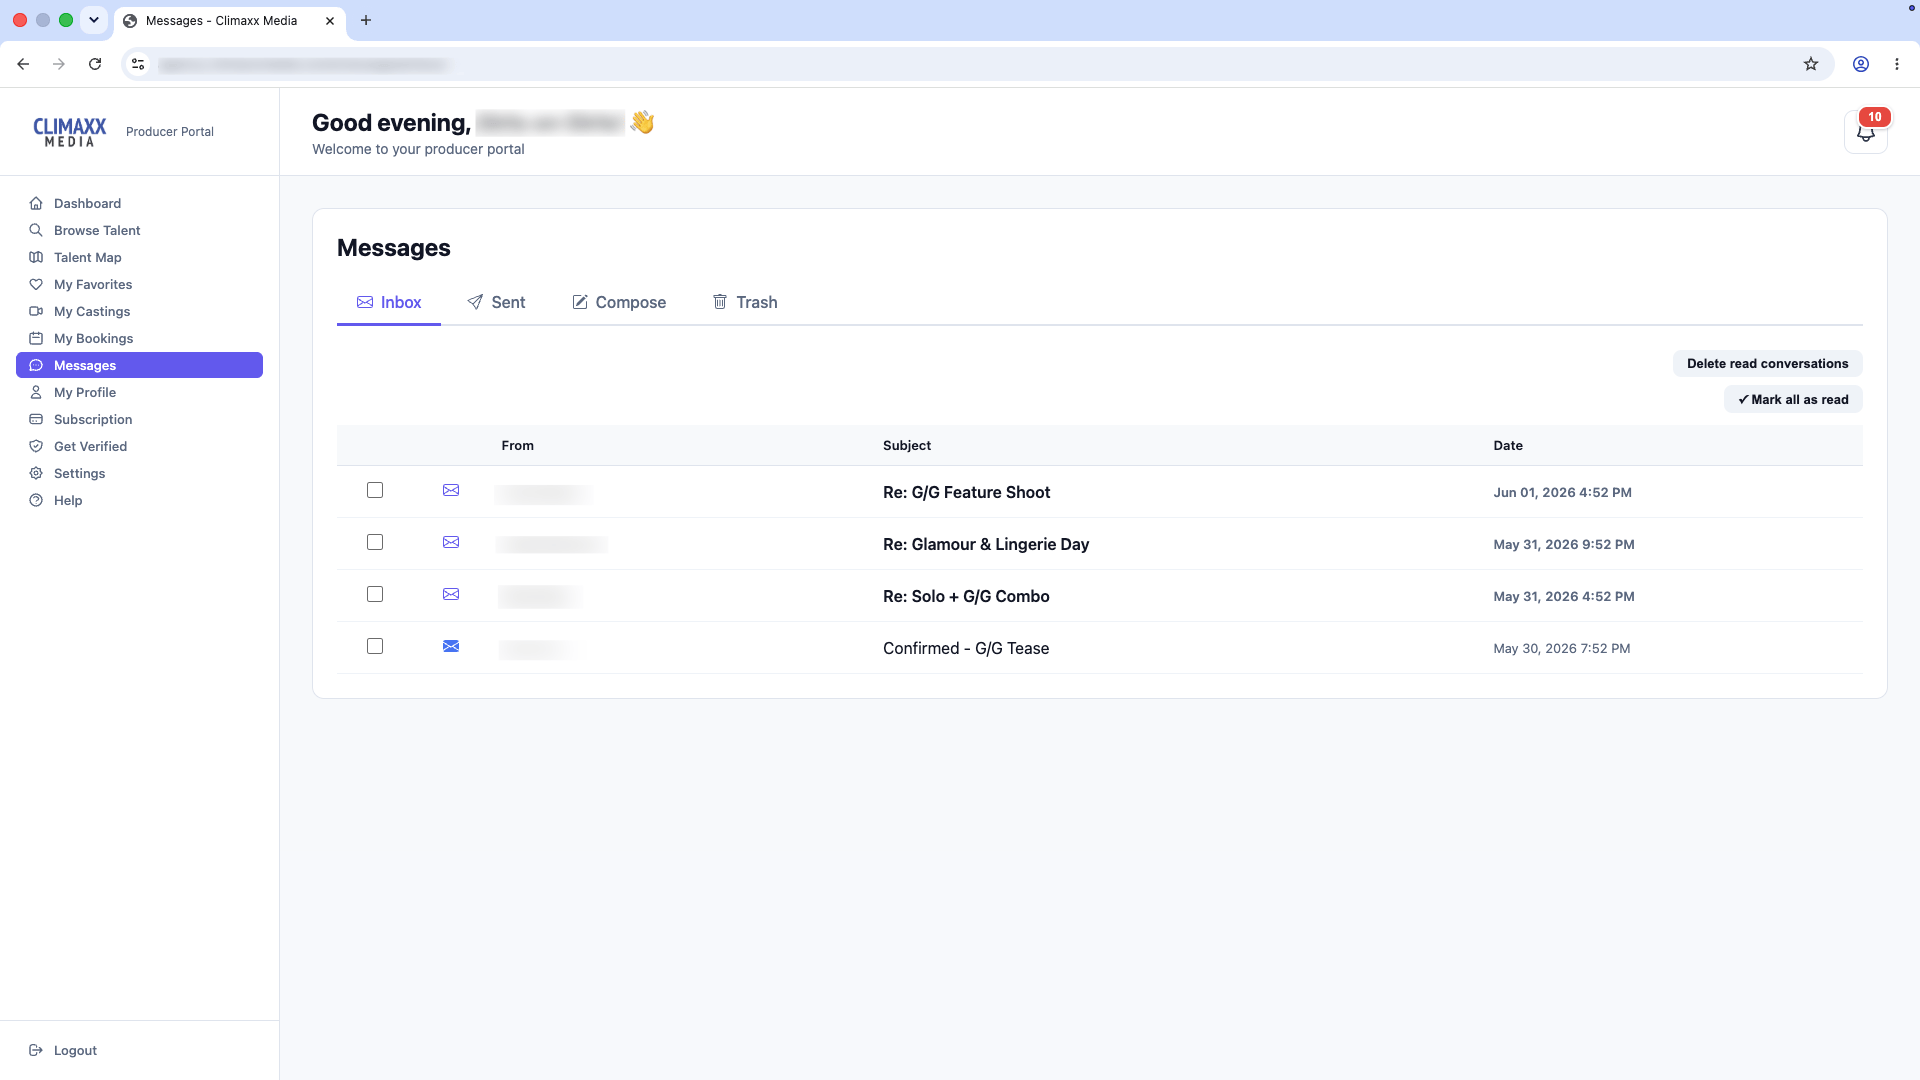Image resolution: width=1920 pixels, height=1080 pixels.
Task: Open the Talent Map page
Action: tap(139, 257)
